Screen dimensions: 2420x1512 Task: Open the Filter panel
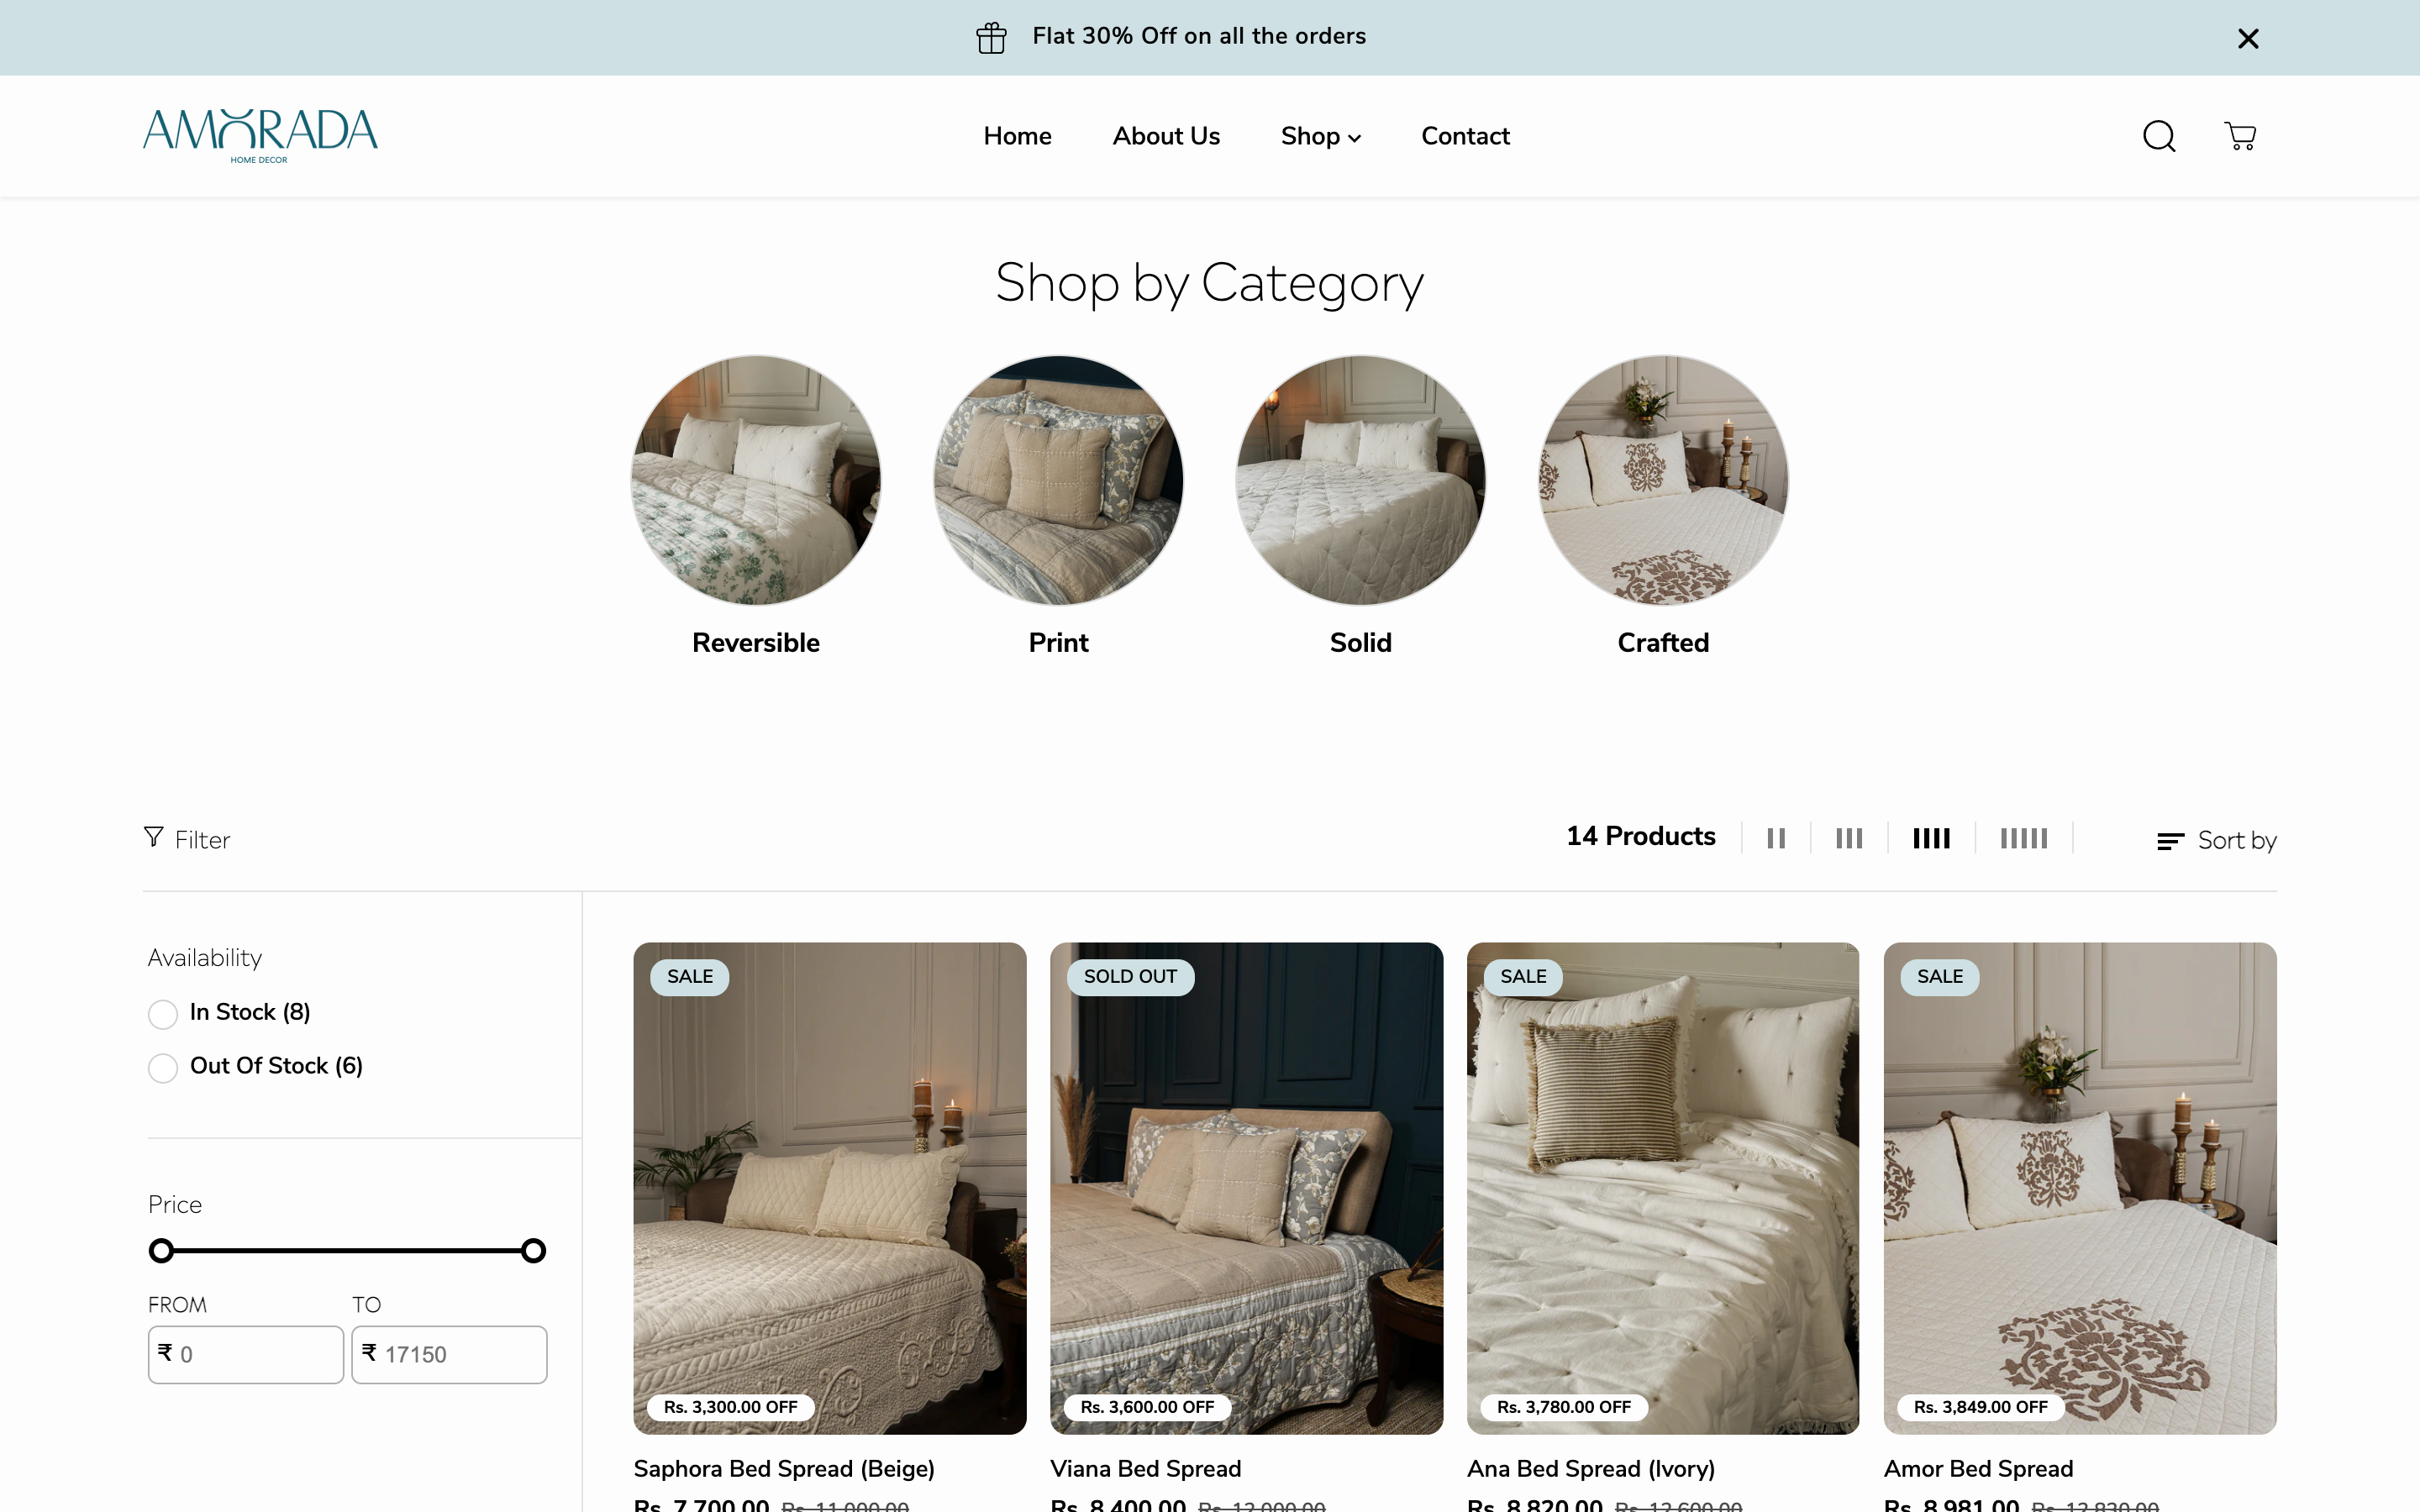(187, 839)
